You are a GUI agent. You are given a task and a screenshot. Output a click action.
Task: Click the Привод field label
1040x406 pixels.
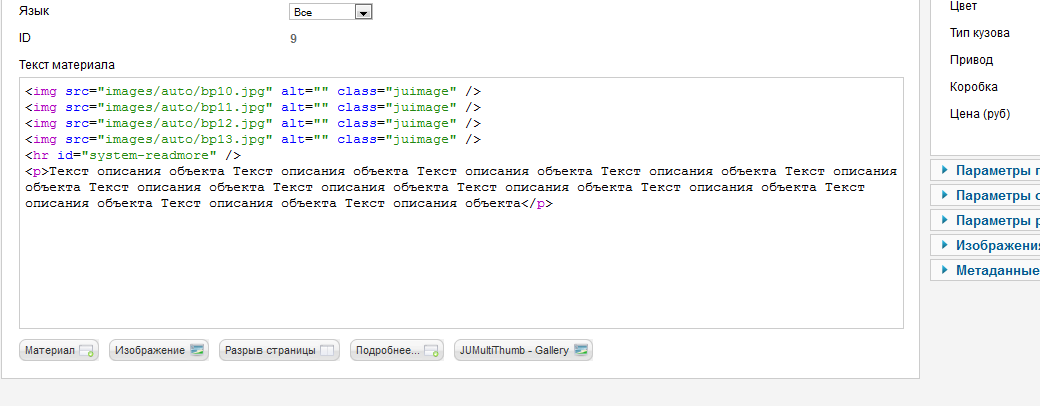coord(971,60)
